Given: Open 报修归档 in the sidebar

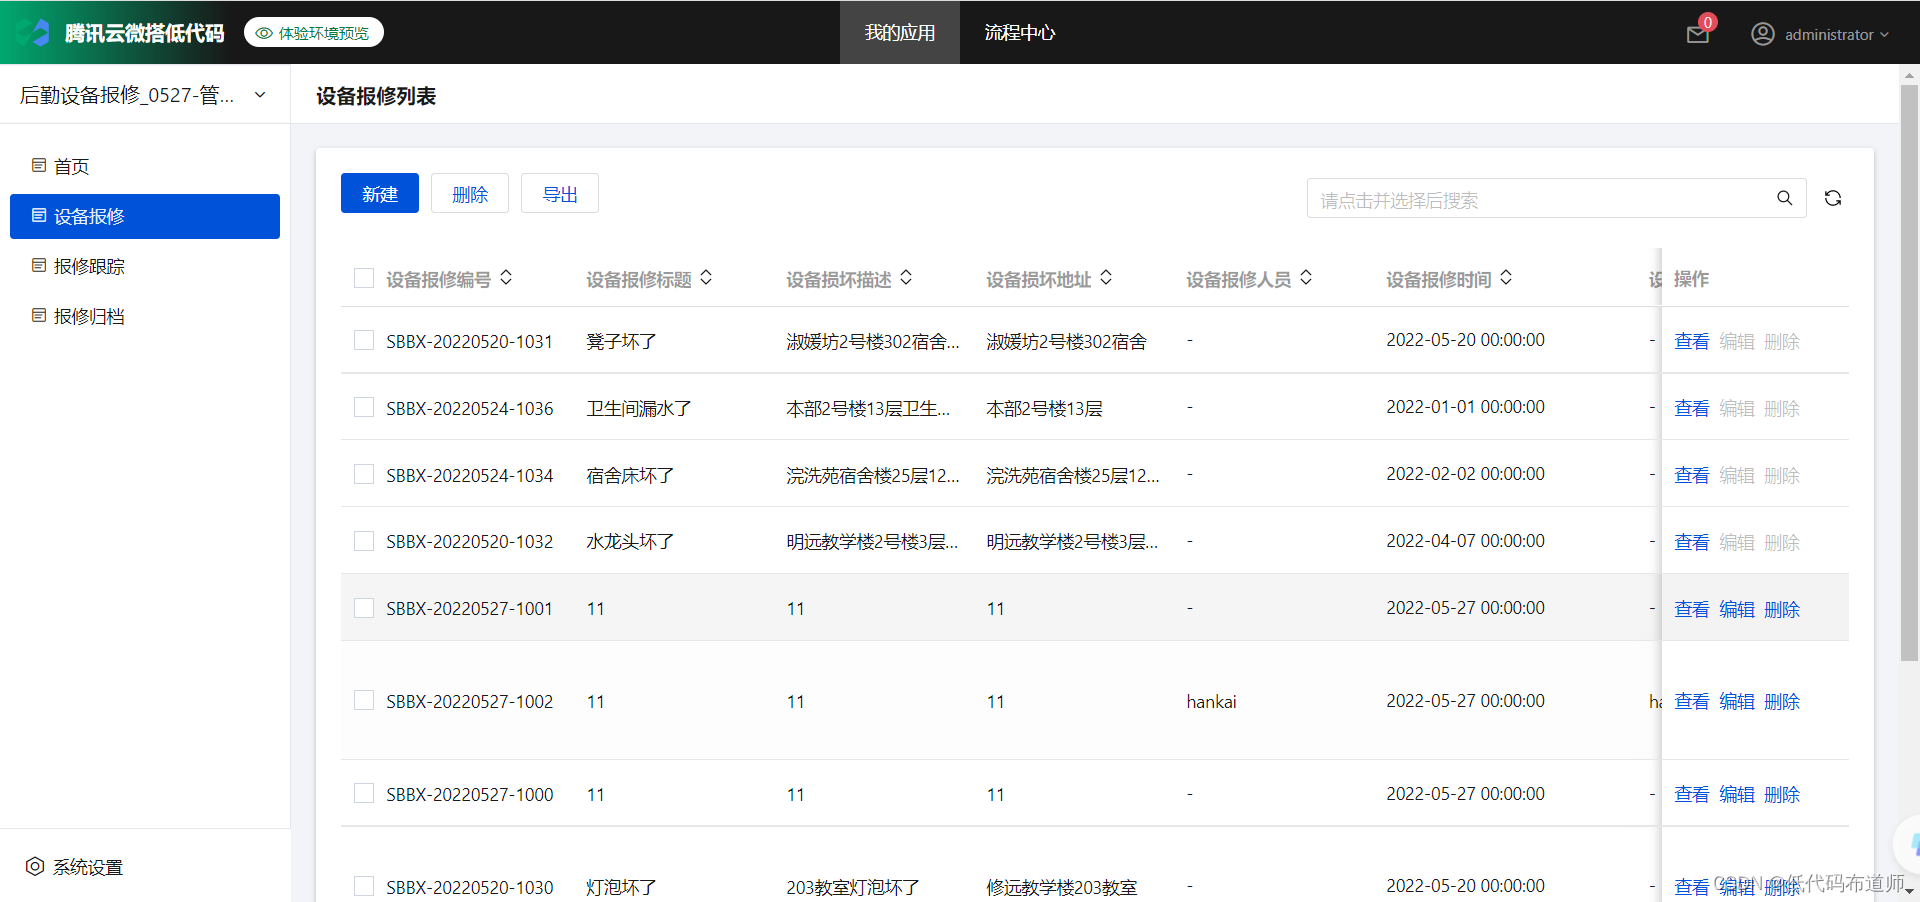Looking at the screenshot, I should pyautogui.click(x=145, y=316).
